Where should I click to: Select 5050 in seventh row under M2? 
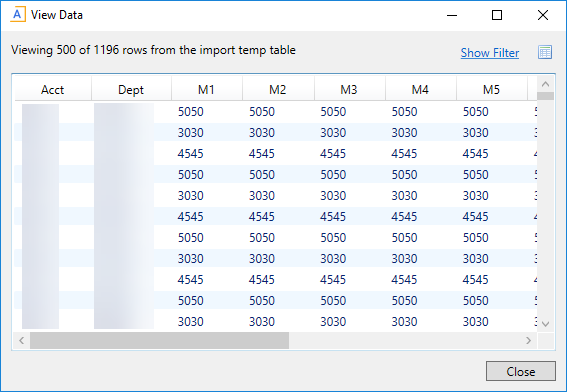(262, 238)
